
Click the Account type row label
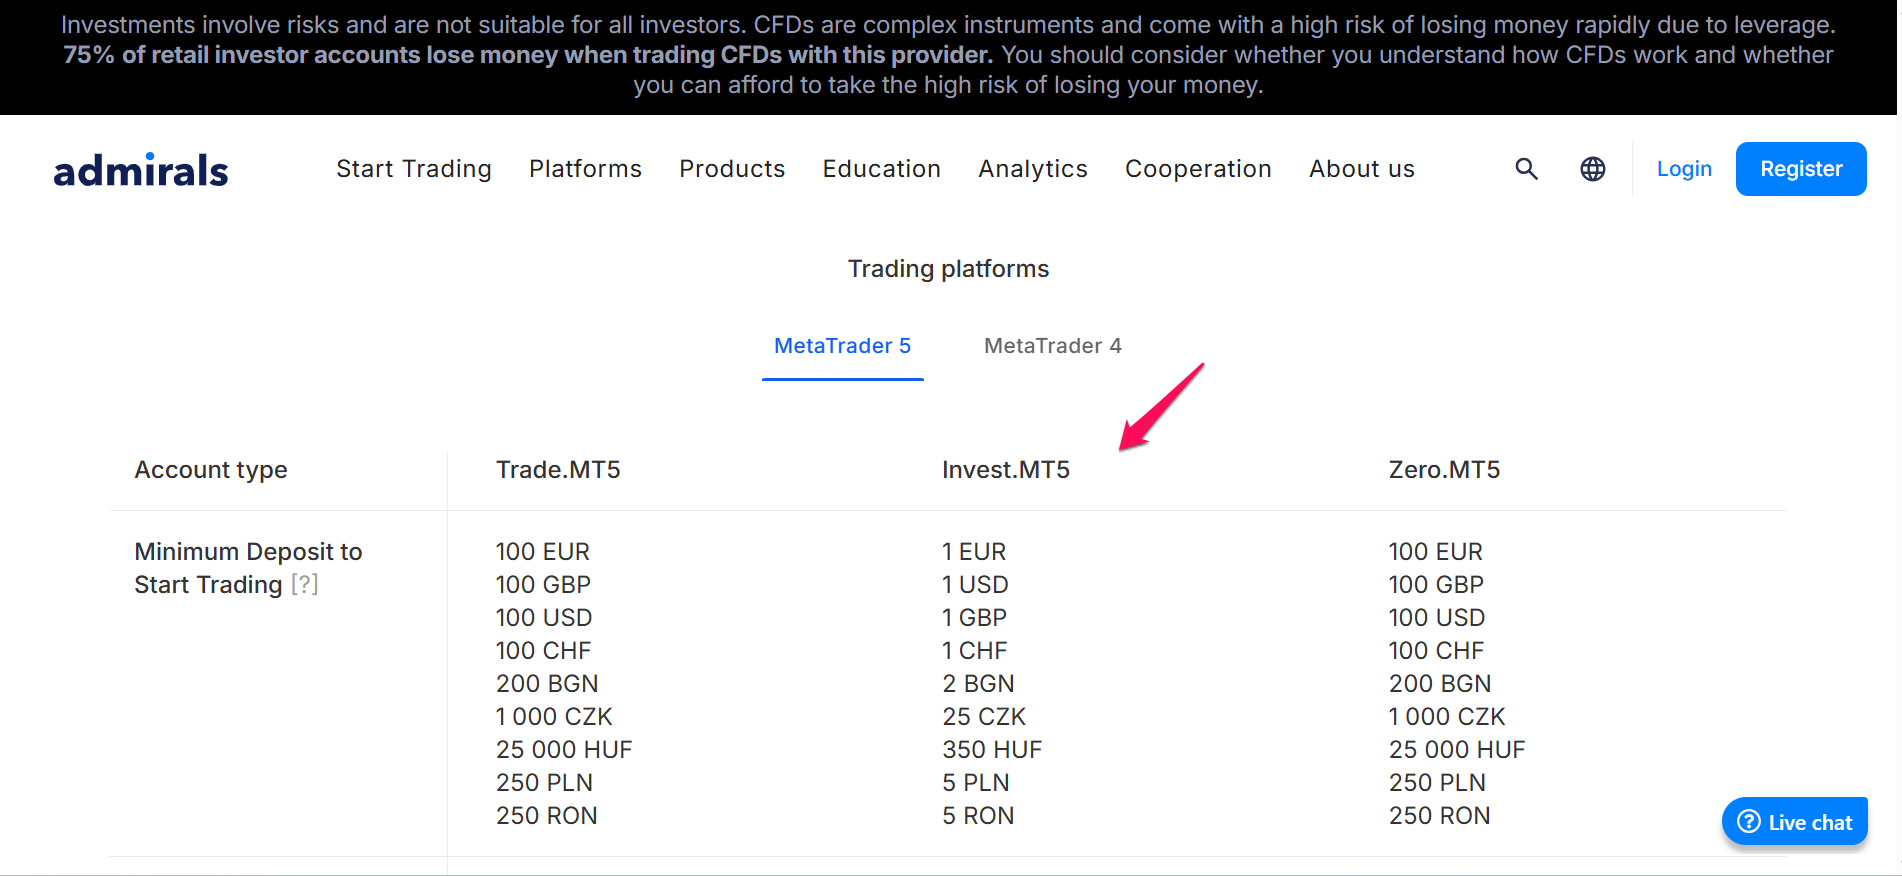click(211, 470)
